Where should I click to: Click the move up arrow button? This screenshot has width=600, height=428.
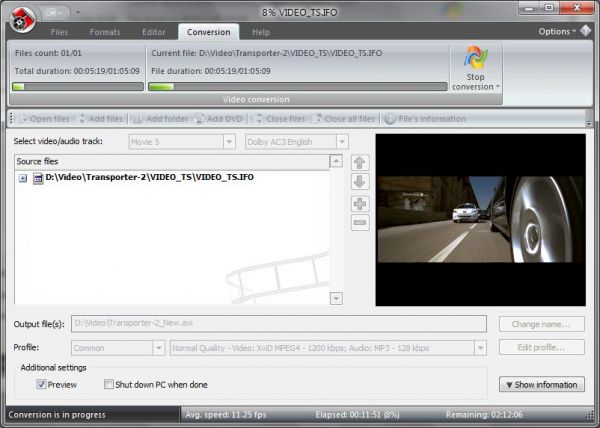pyautogui.click(x=360, y=163)
